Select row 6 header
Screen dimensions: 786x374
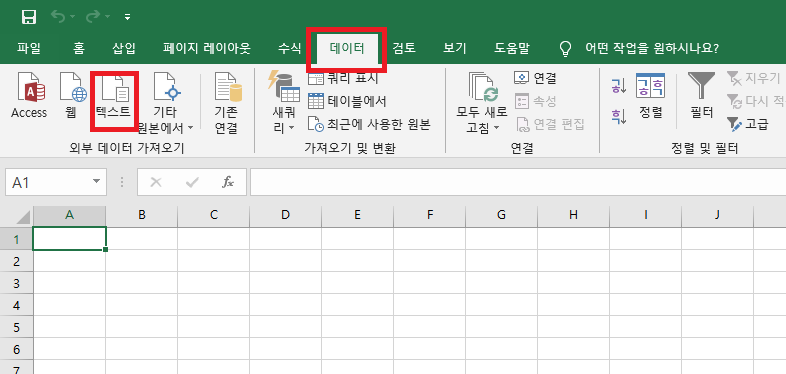point(17,349)
